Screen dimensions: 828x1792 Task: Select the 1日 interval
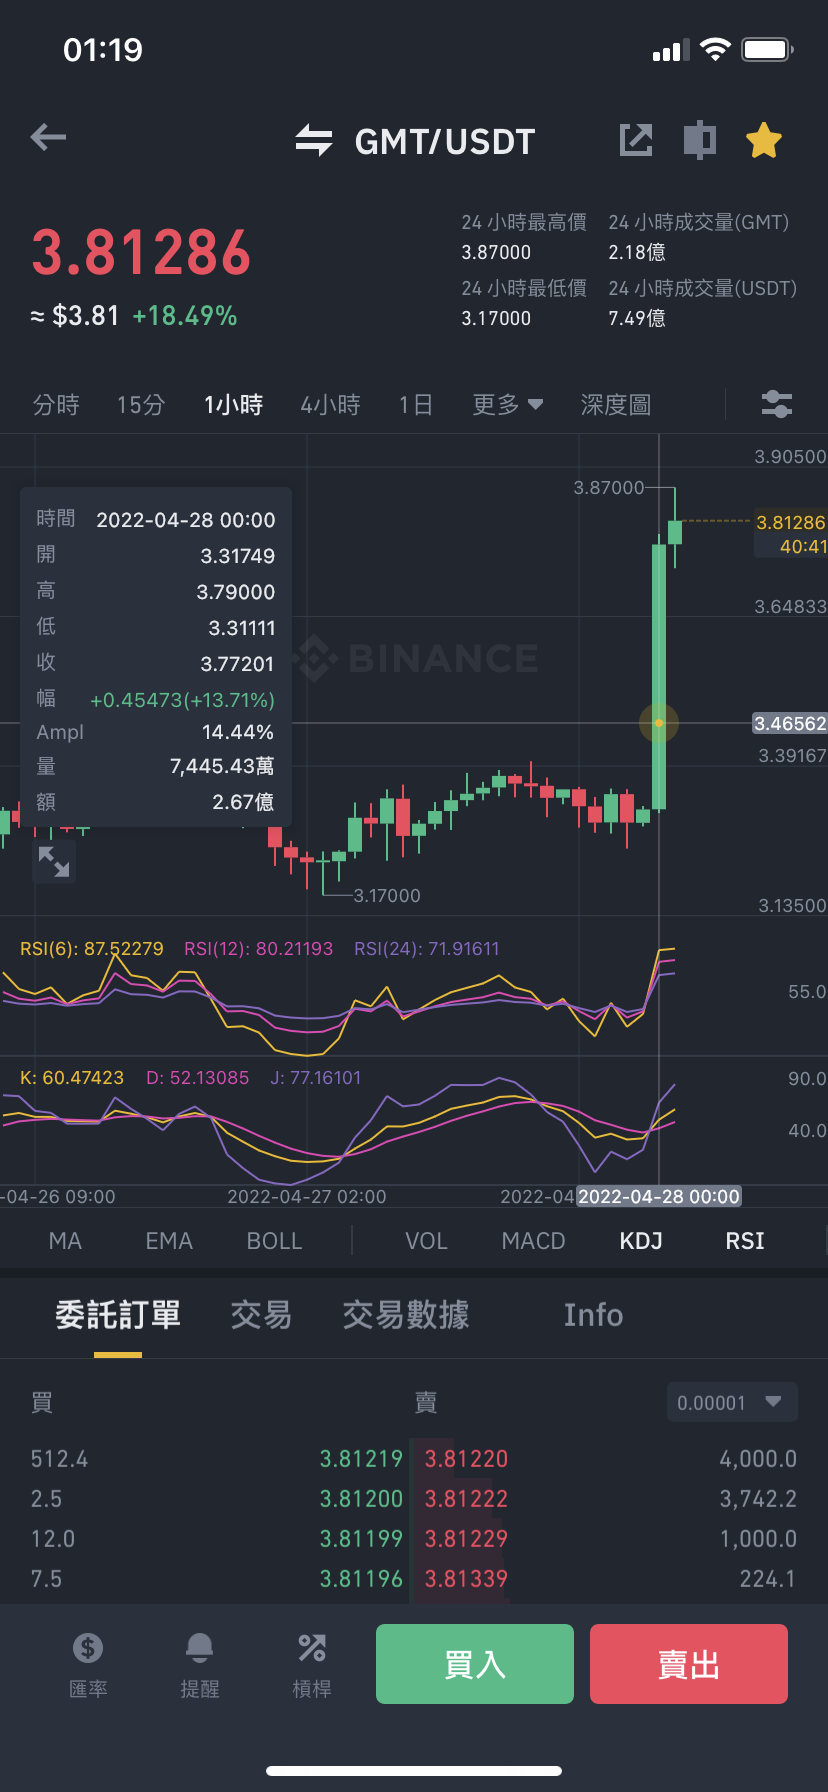point(416,405)
